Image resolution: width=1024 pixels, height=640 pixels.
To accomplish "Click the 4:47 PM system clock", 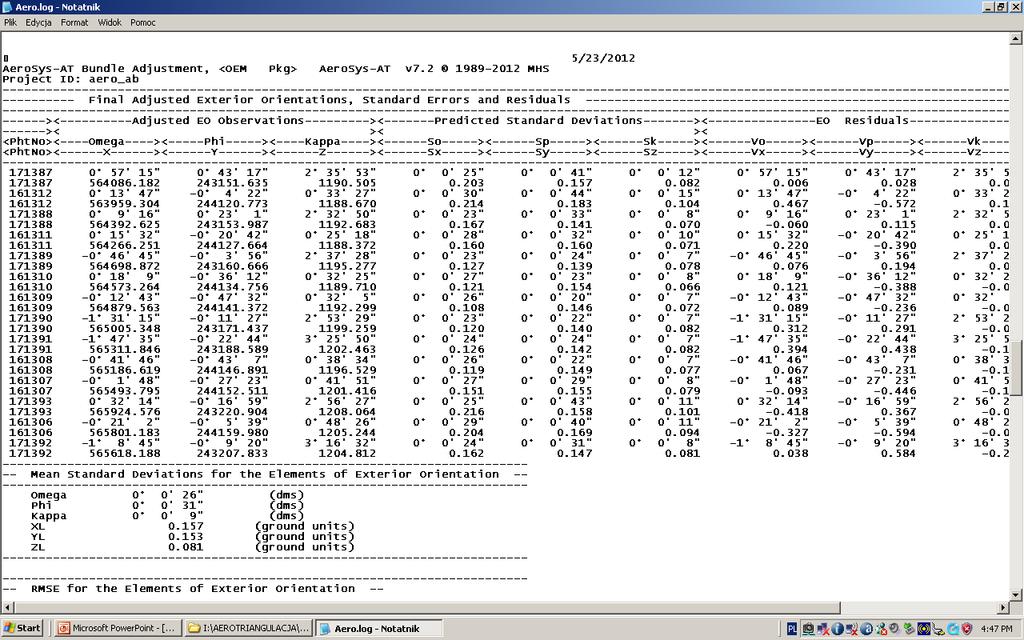I will pyautogui.click(x=997, y=629).
